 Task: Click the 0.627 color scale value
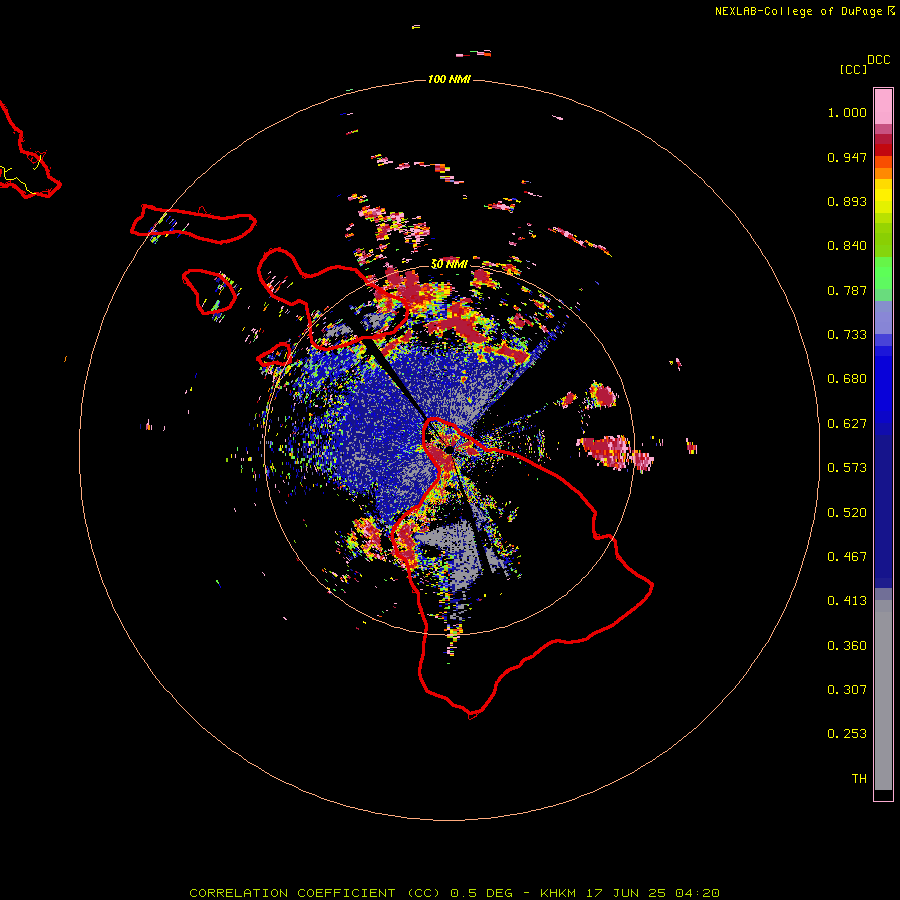coord(847,424)
